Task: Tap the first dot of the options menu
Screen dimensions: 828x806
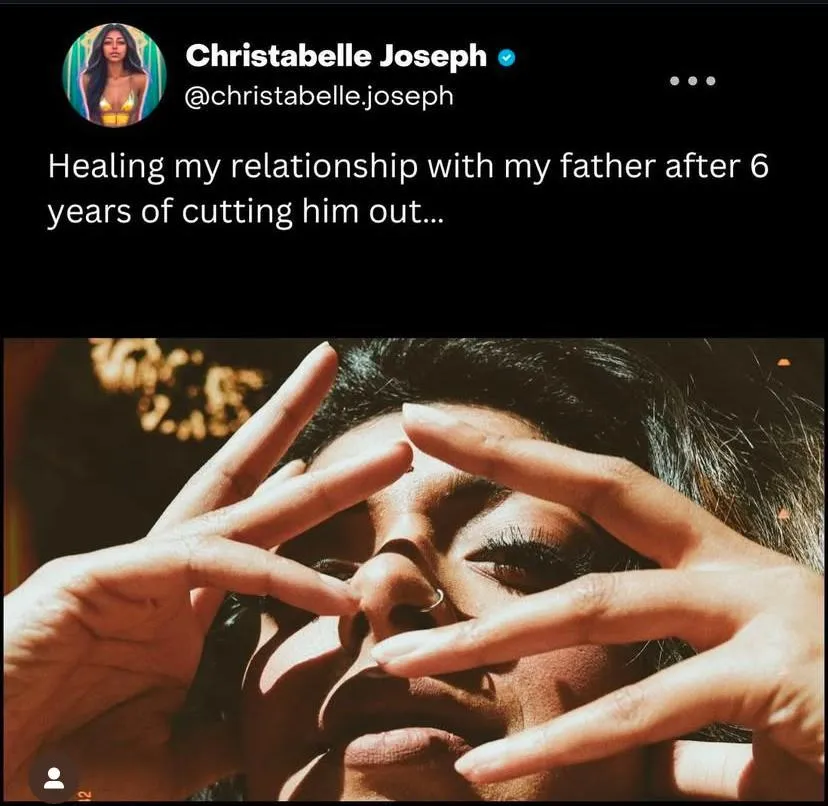Action: tap(674, 81)
